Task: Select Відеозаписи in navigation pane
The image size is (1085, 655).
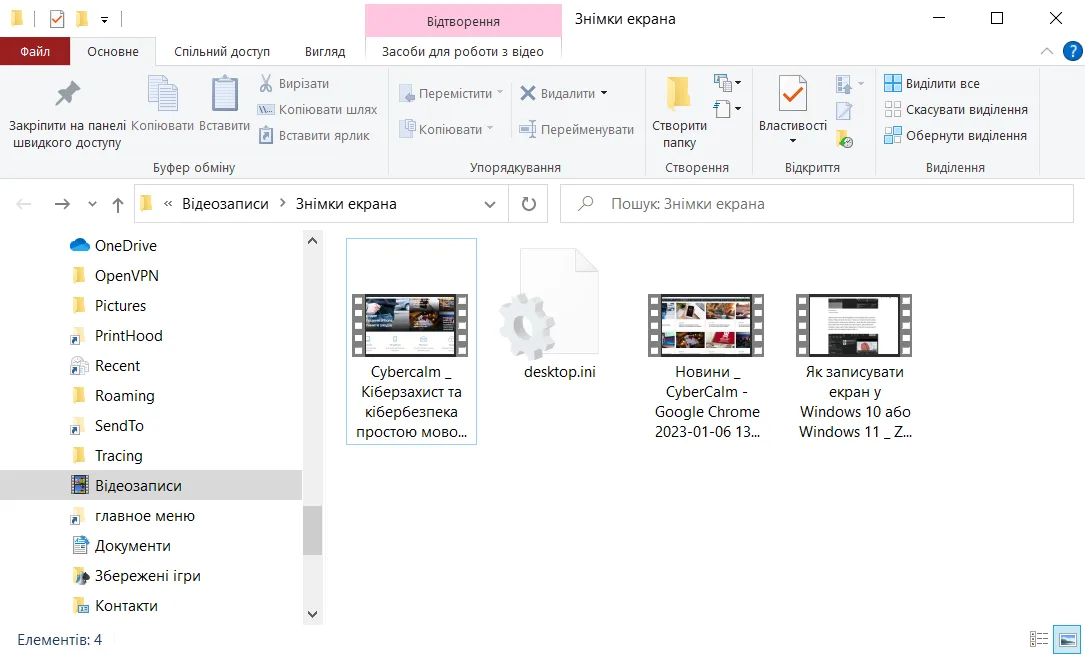Action: [151, 486]
